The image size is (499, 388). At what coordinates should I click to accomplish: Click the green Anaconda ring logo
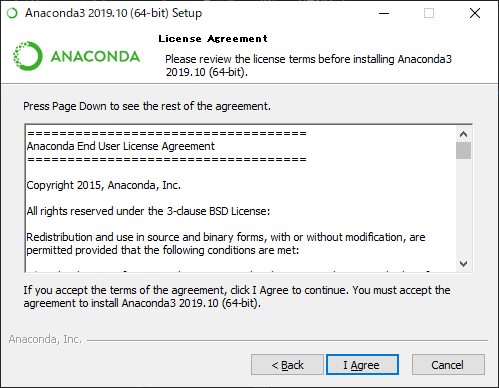pos(28,56)
